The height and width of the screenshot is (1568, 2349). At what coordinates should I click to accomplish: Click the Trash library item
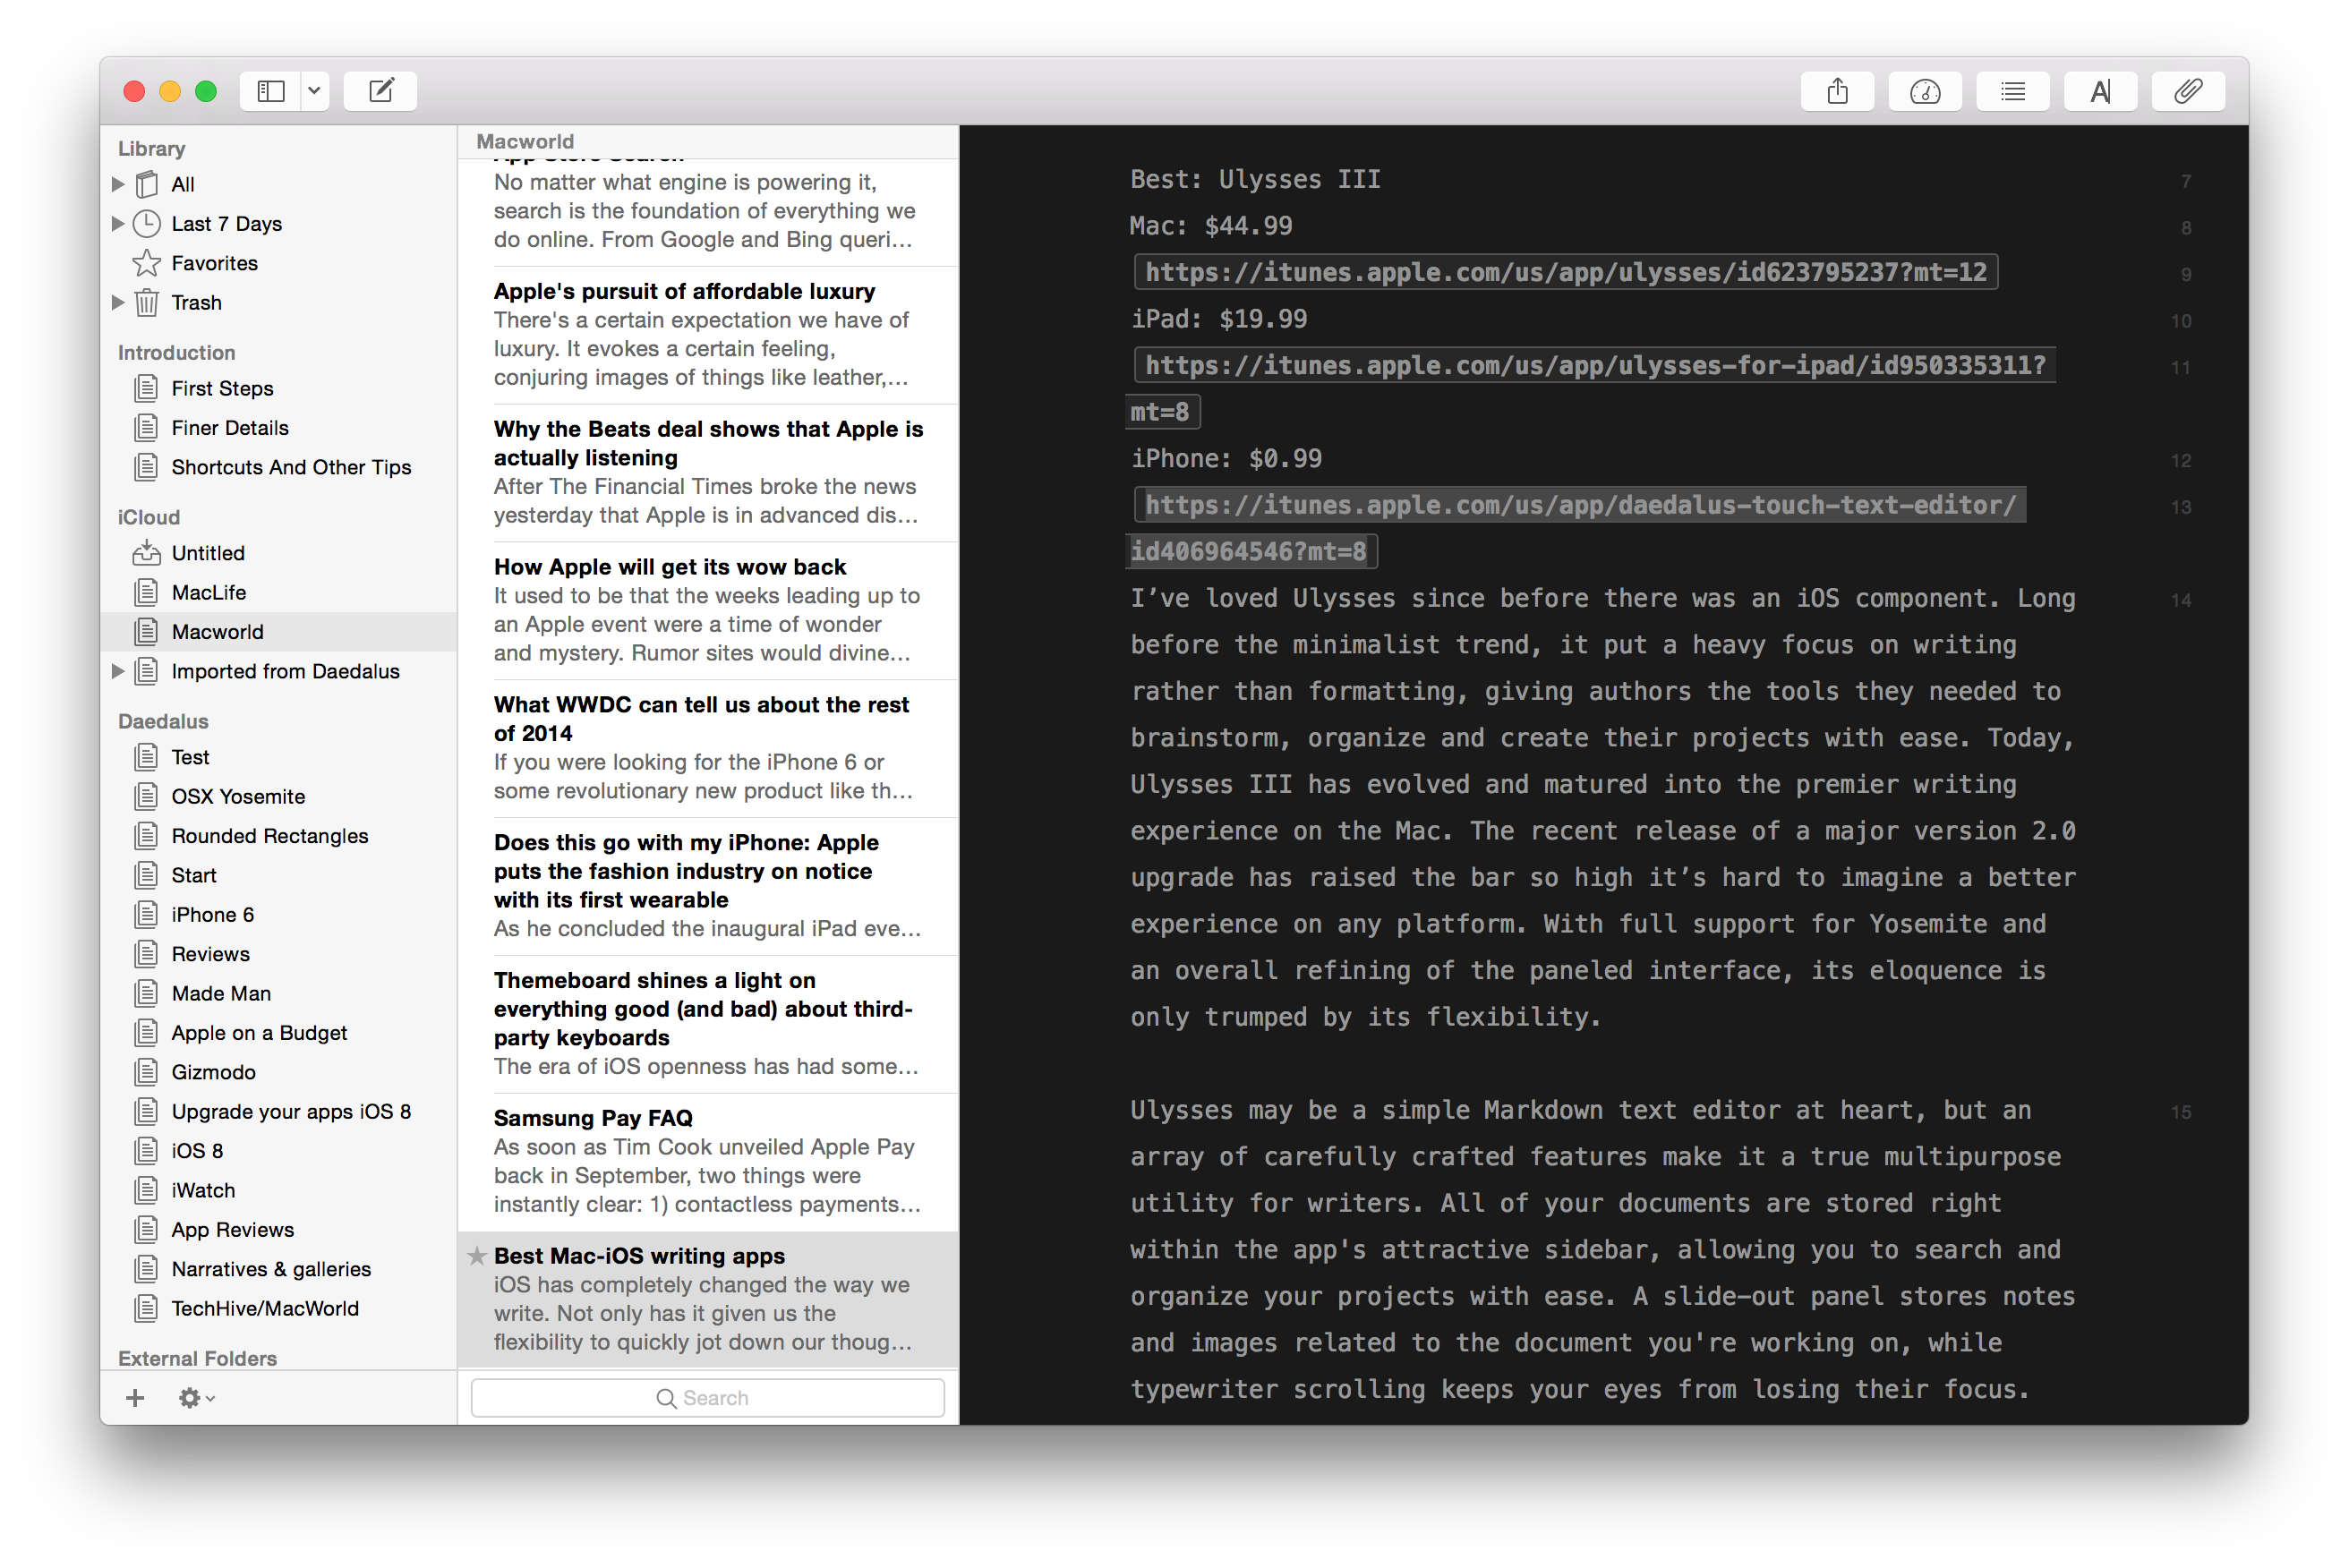pos(196,301)
